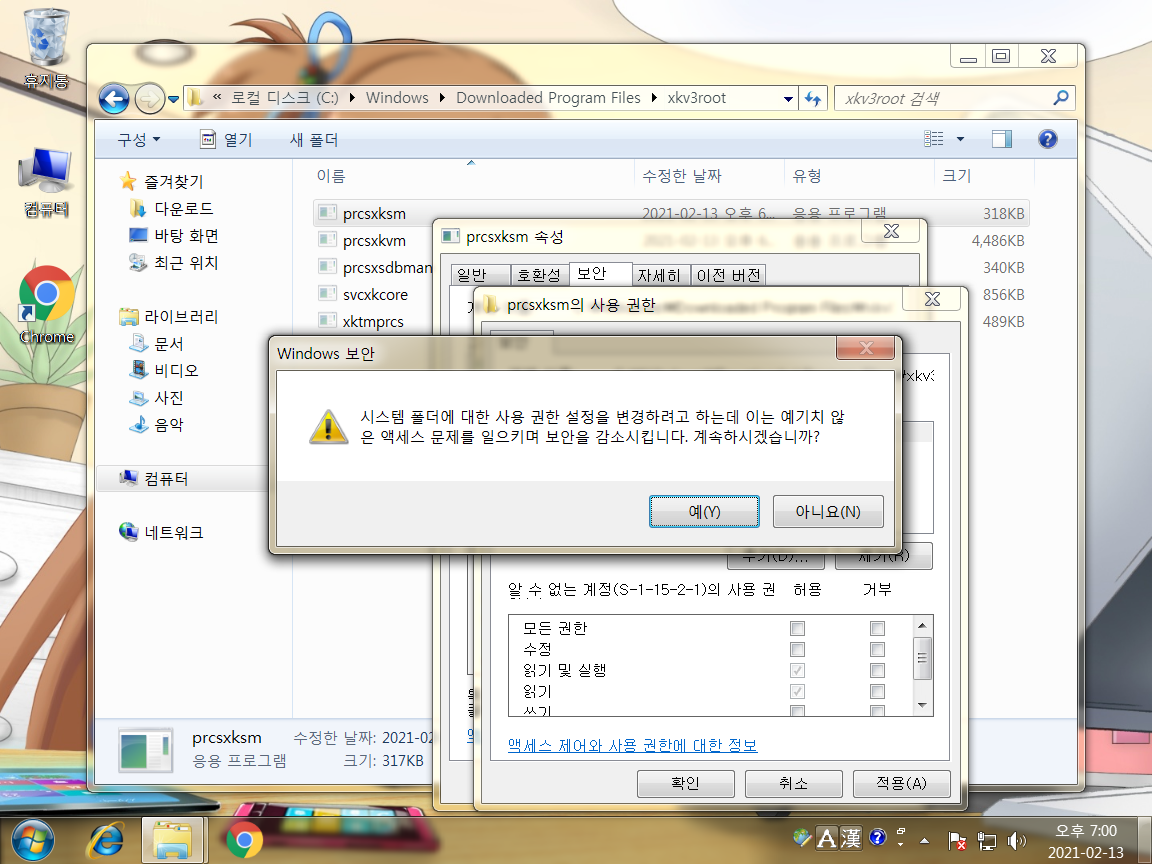This screenshot has width=1152, height=864.
Task: Select the svcxkcore file icon
Action: point(327,294)
